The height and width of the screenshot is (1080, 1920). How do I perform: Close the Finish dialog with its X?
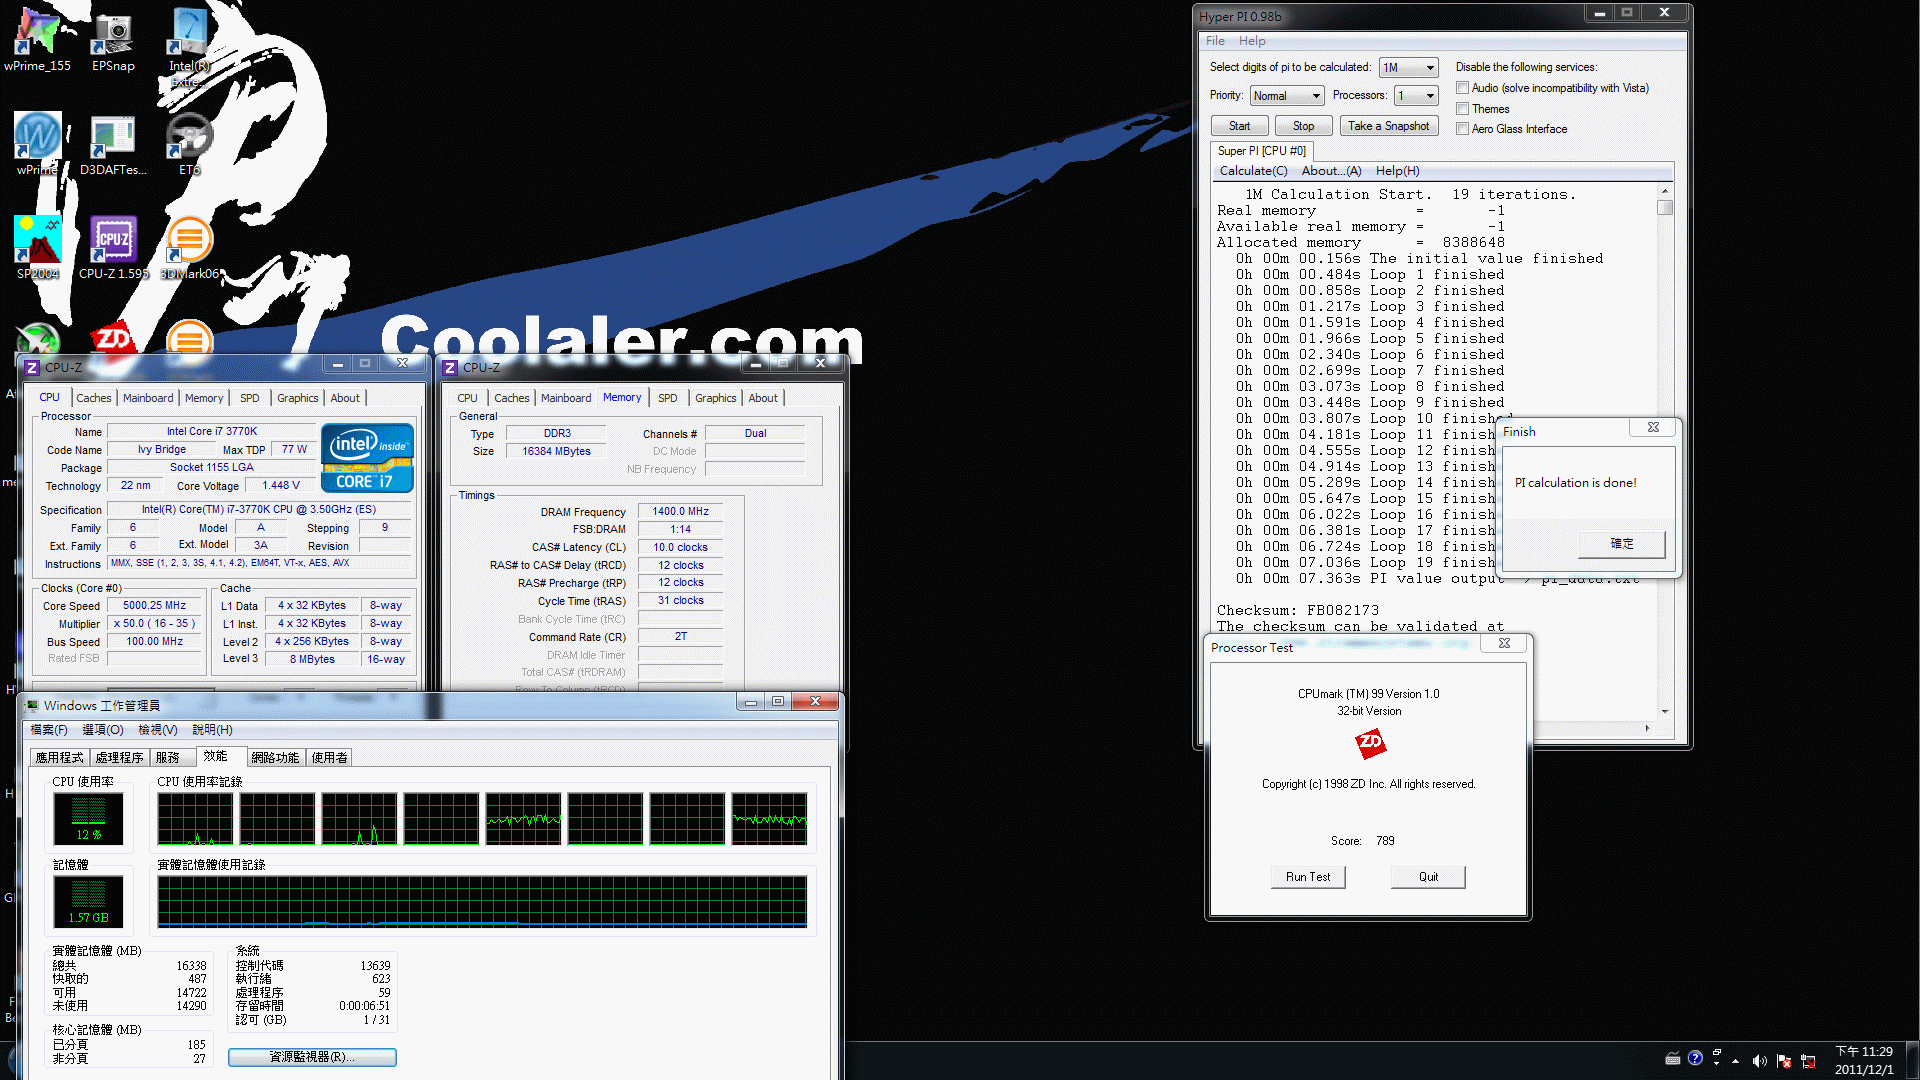[1653, 428]
